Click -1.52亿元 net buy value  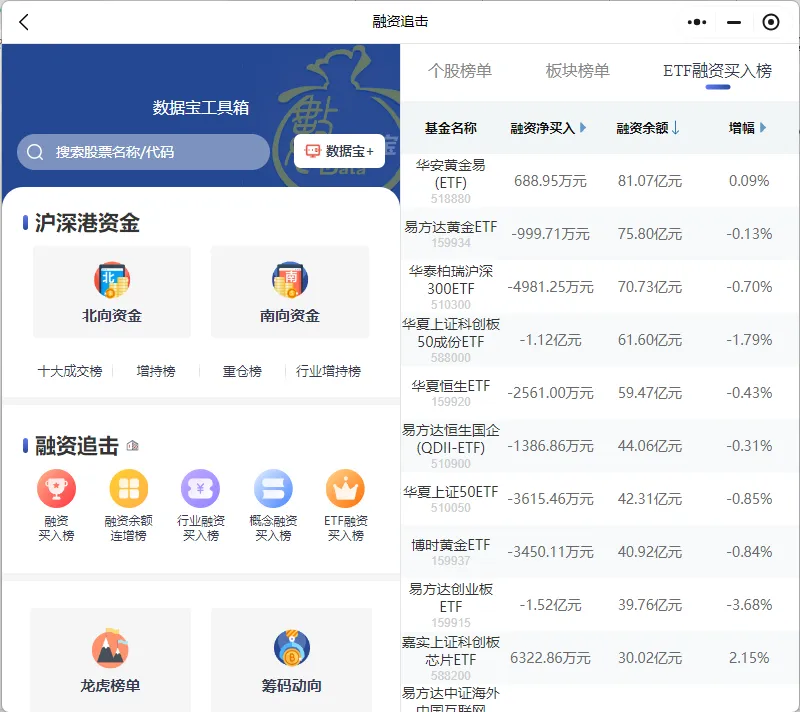click(x=550, y=605)
